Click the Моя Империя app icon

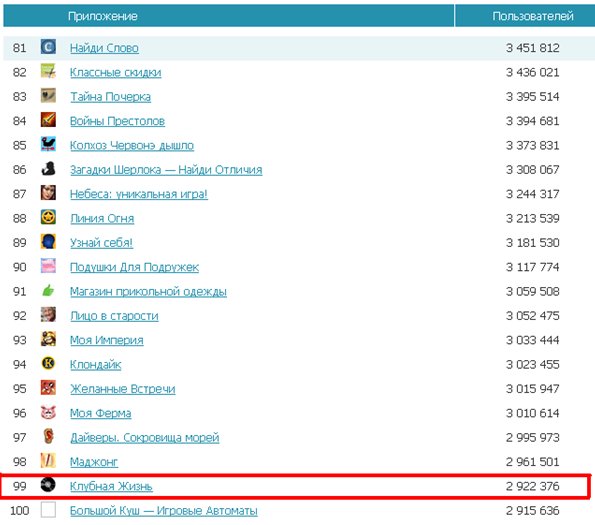[48, 339]
